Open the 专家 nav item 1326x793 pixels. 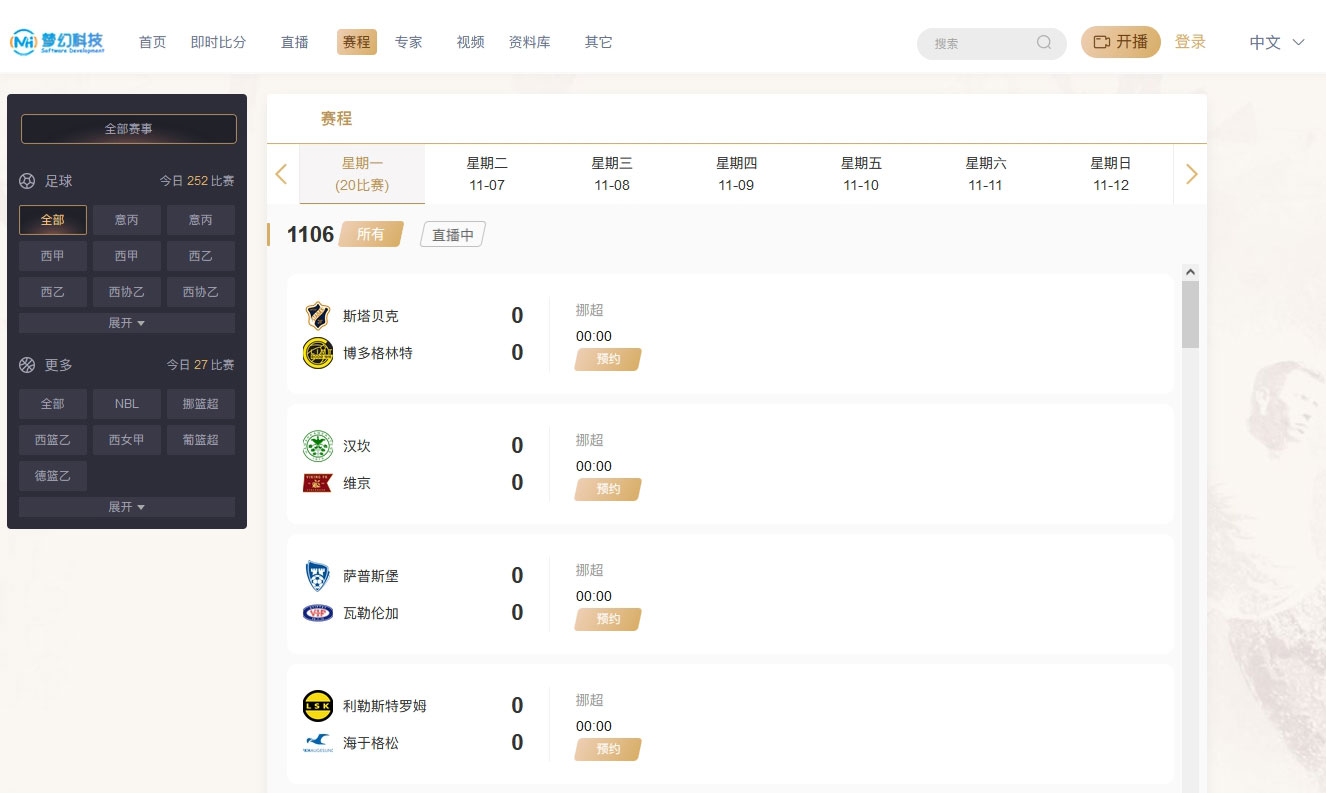coord(409,42)
